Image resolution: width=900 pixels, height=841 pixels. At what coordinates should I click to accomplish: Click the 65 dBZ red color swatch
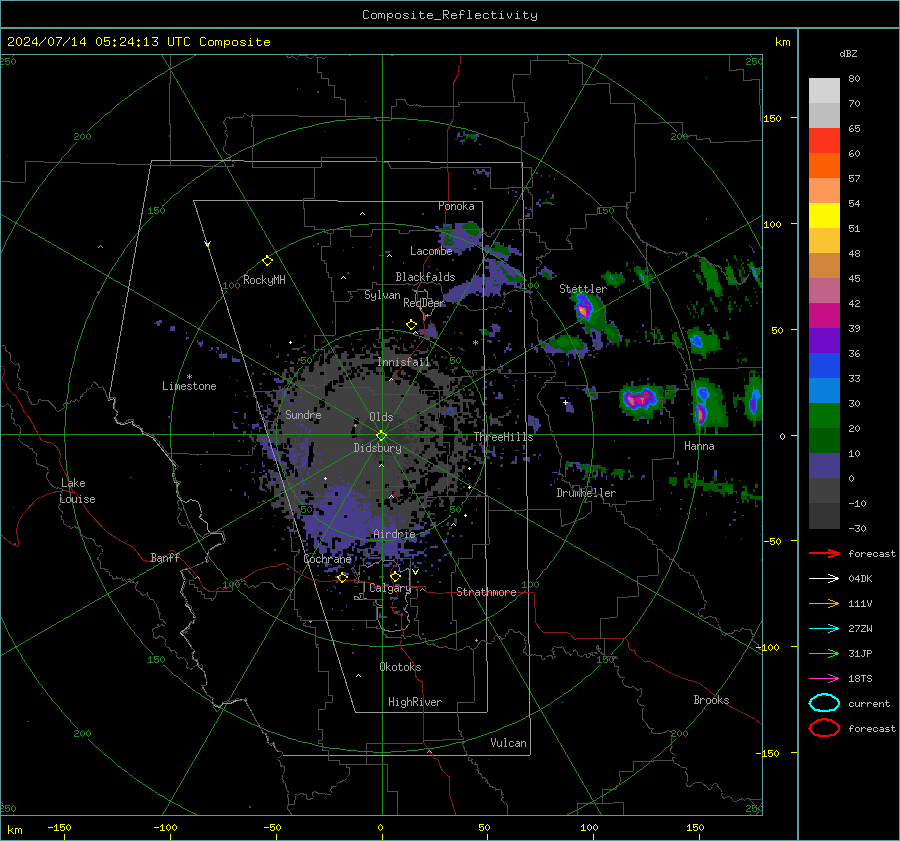824,141
